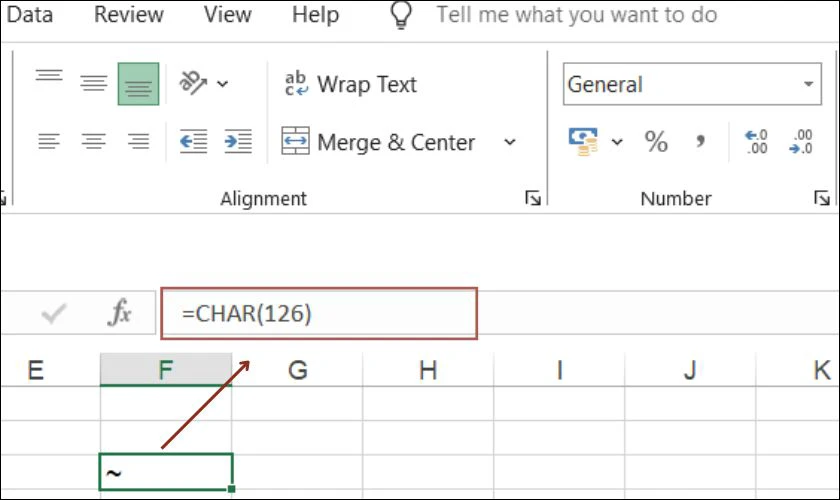840x500 pixels.
Task: Expand the Accounting format dropdown arrow
Action: point(617,142)
